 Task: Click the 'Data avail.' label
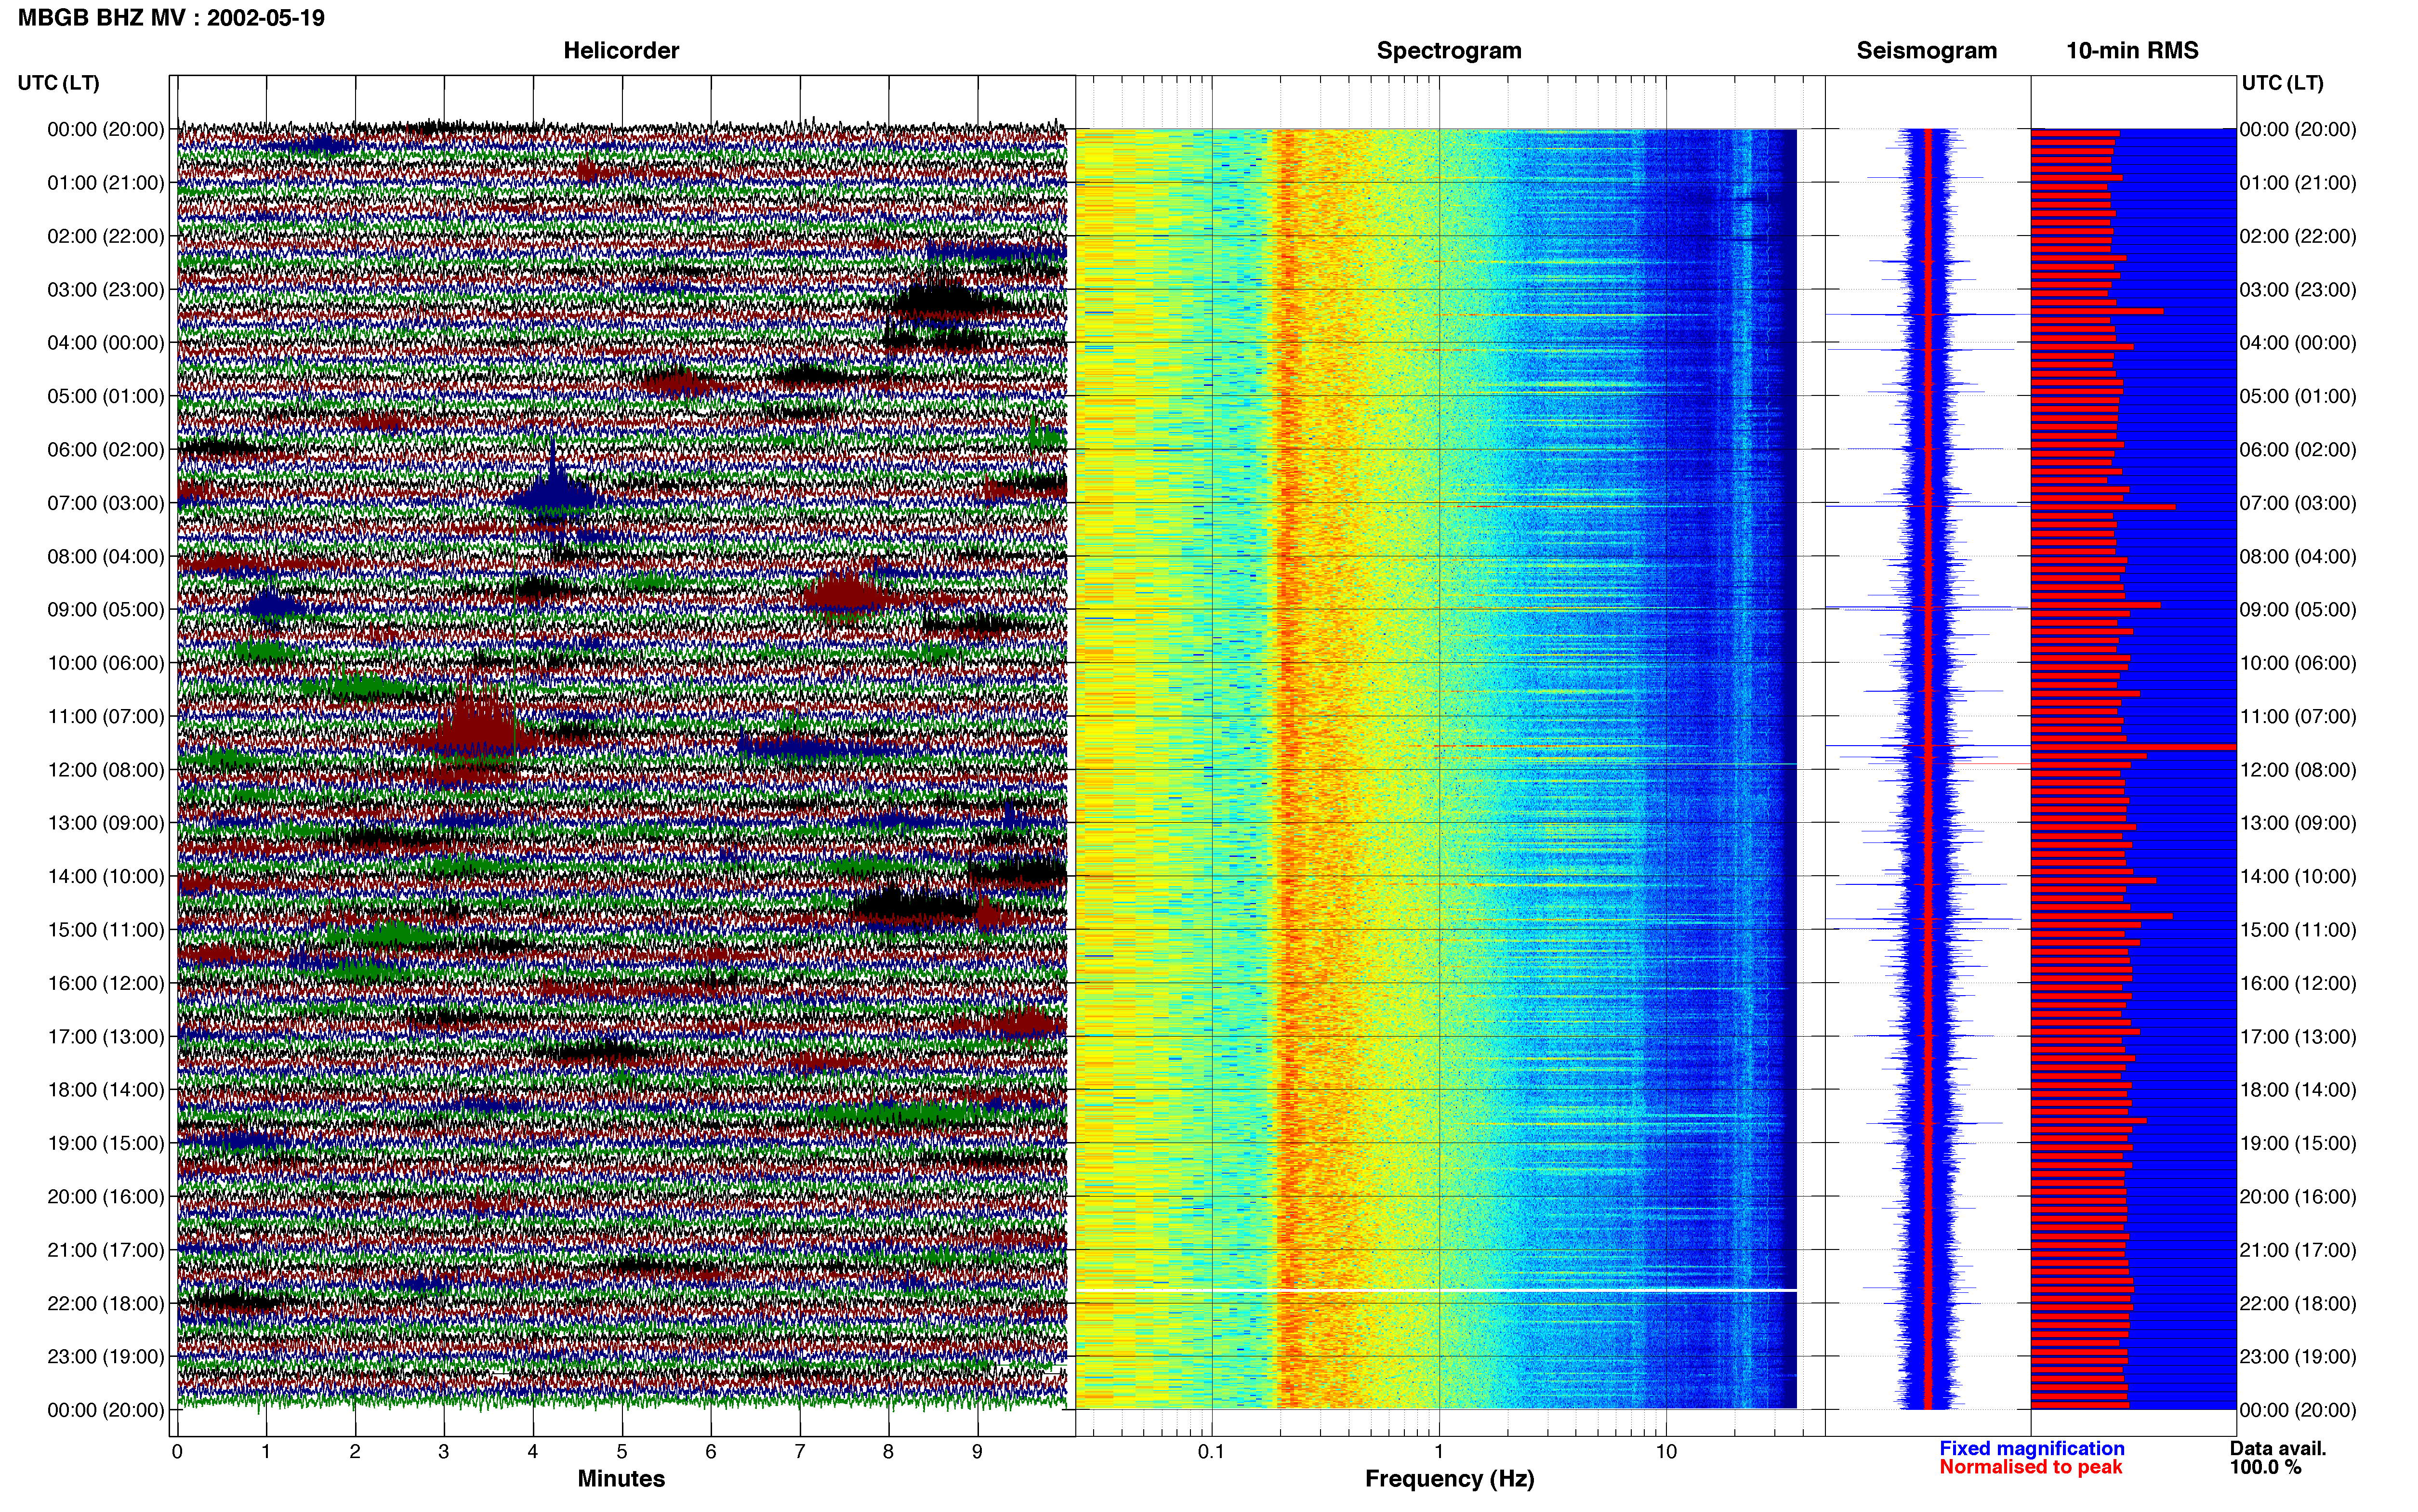[2277, 1448]
